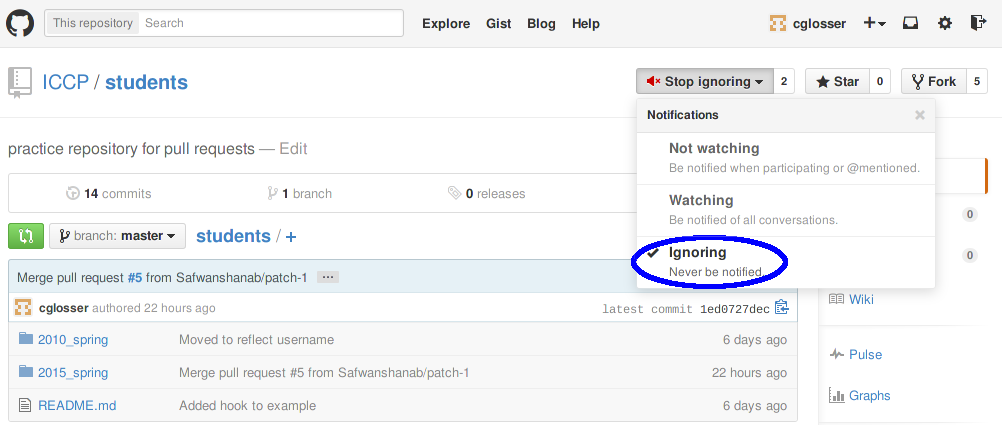Click '6 days ago' in README.md row
The height and width of the screenshot is (425, 1002).
(755, 405)
